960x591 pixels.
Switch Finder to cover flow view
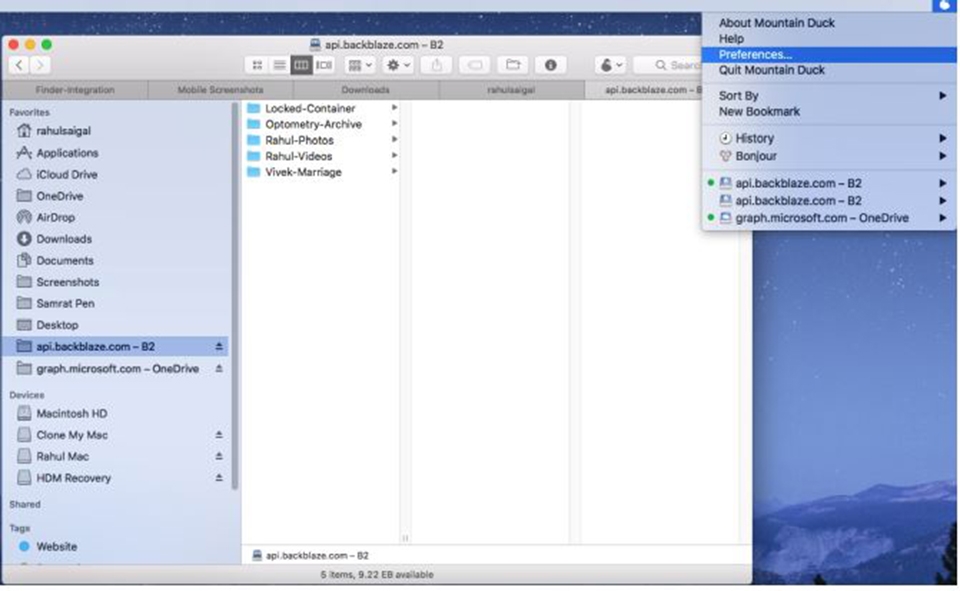pos(324,65)
